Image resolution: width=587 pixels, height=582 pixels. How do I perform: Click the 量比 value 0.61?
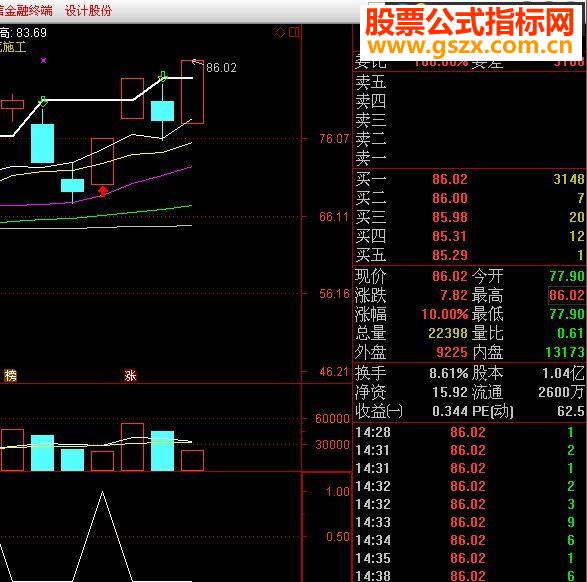point(571,333)
